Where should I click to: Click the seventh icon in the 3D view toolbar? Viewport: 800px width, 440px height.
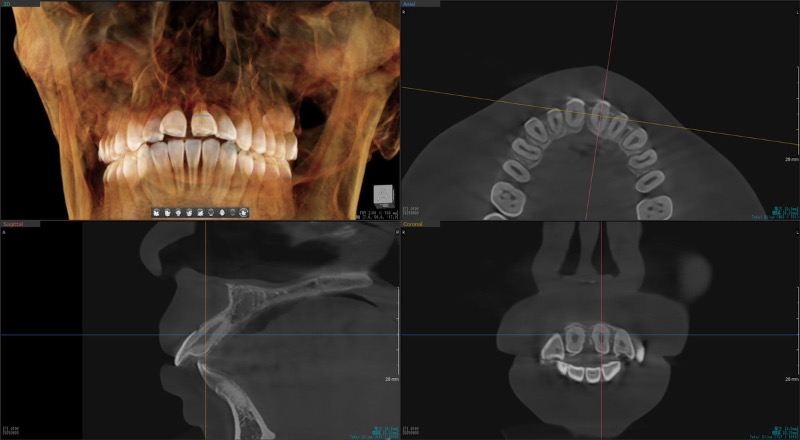pyautogui.click(x=222, y=212)
